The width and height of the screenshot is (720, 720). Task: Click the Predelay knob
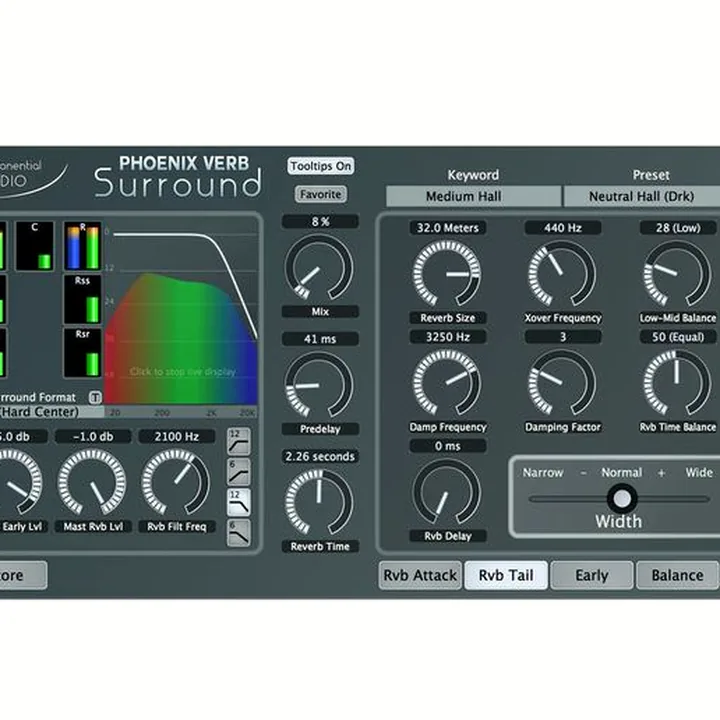(x=319, y=385)
